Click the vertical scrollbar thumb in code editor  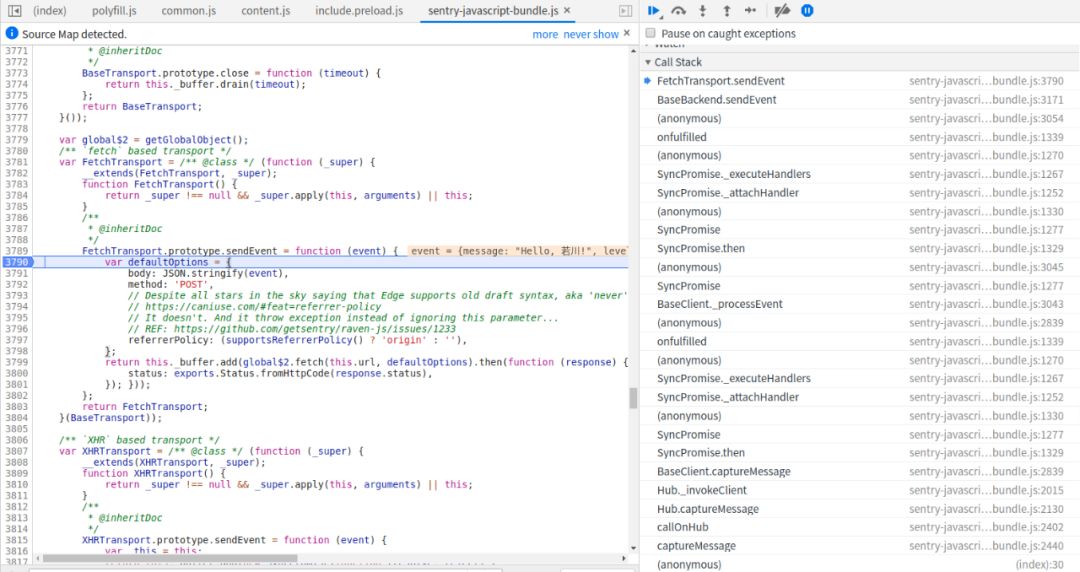(x=633, y=398)
